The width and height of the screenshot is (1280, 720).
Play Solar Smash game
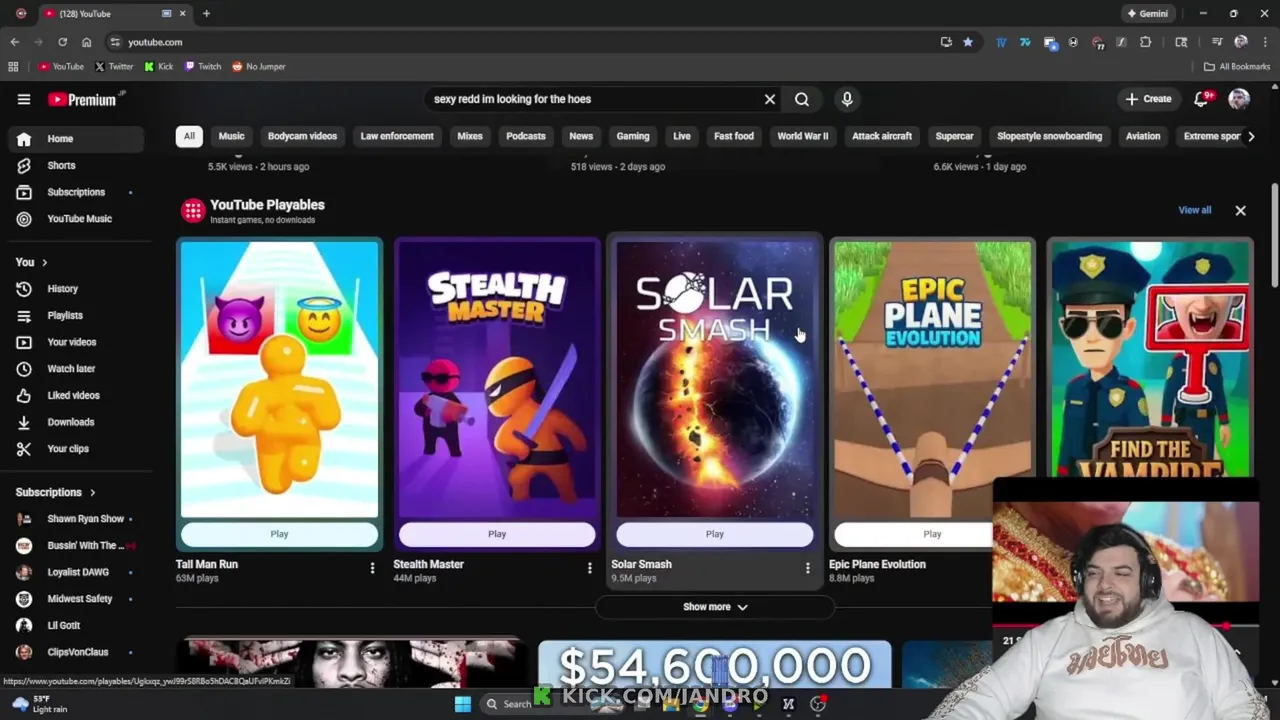(x=714, y=534)
